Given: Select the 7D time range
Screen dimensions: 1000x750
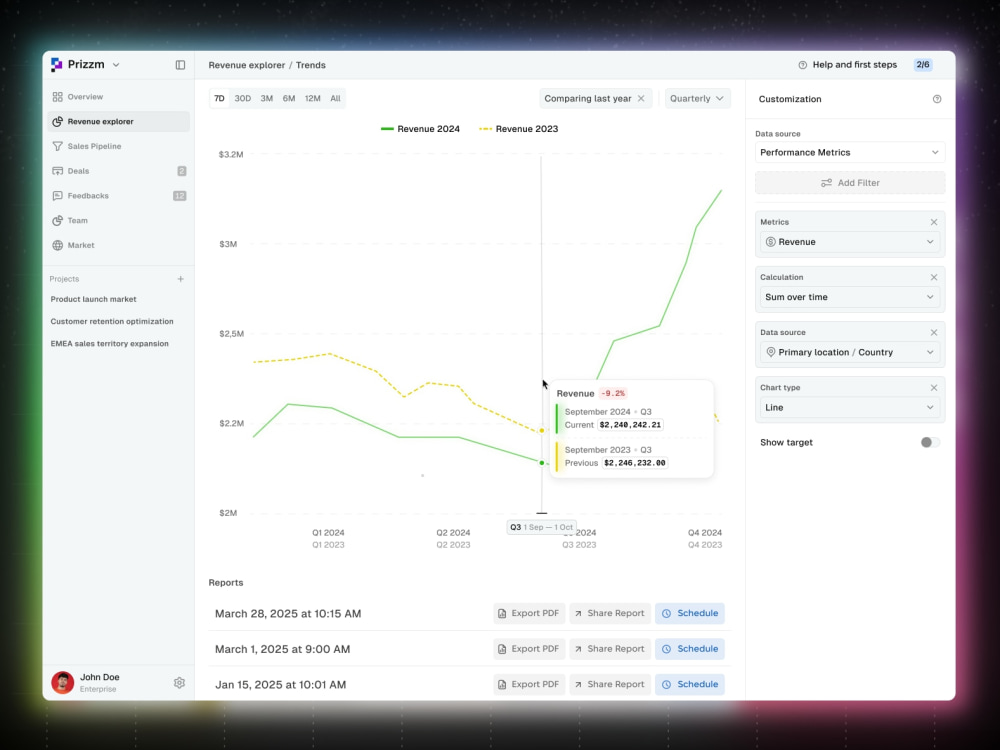Looking at the screenshot, I should pos(219,98).
